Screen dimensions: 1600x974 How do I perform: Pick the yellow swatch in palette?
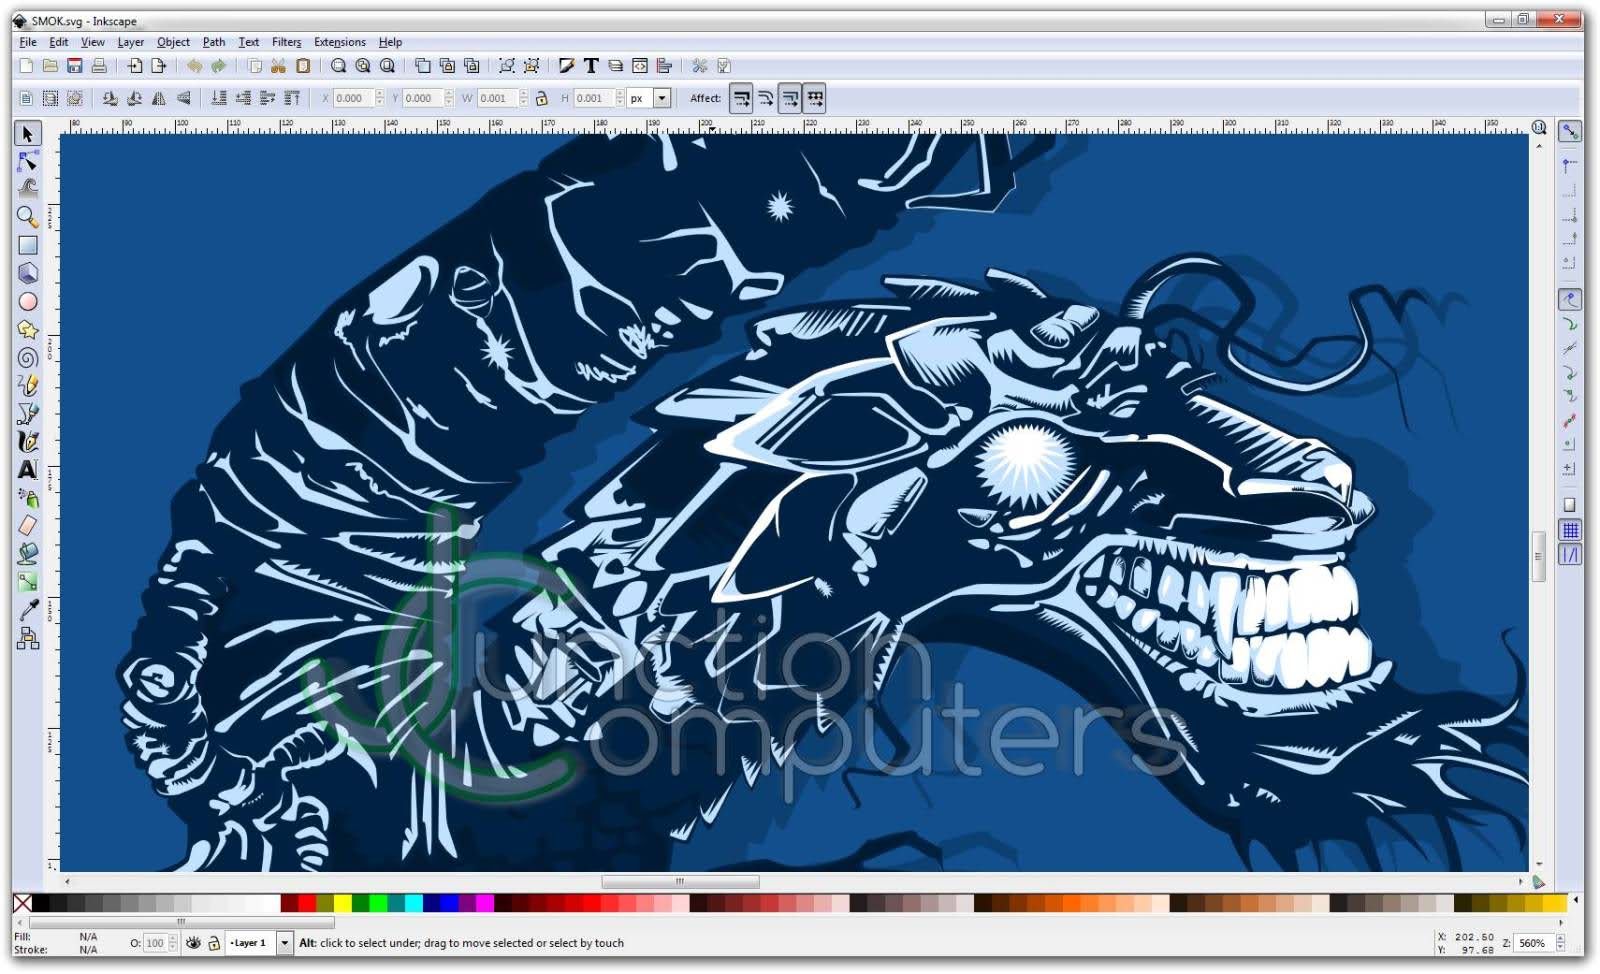[342, 904]
